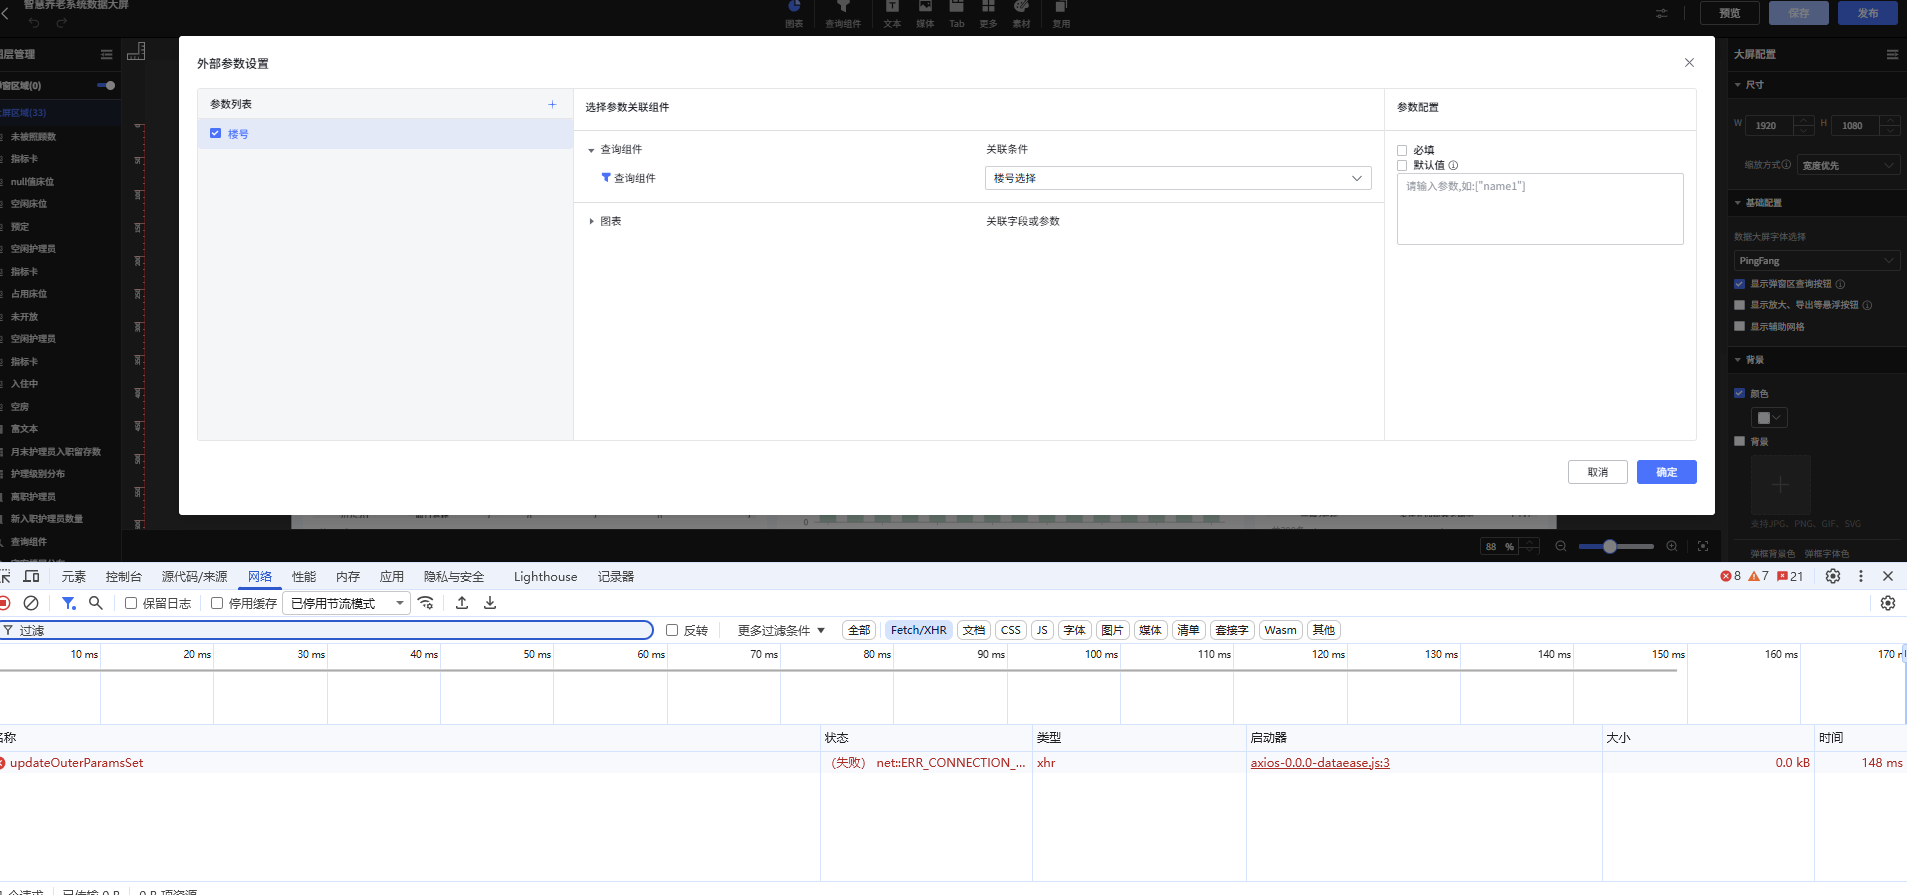
Task: Open DevTools settings gear icon
Action: click(x=1832, y=576)
